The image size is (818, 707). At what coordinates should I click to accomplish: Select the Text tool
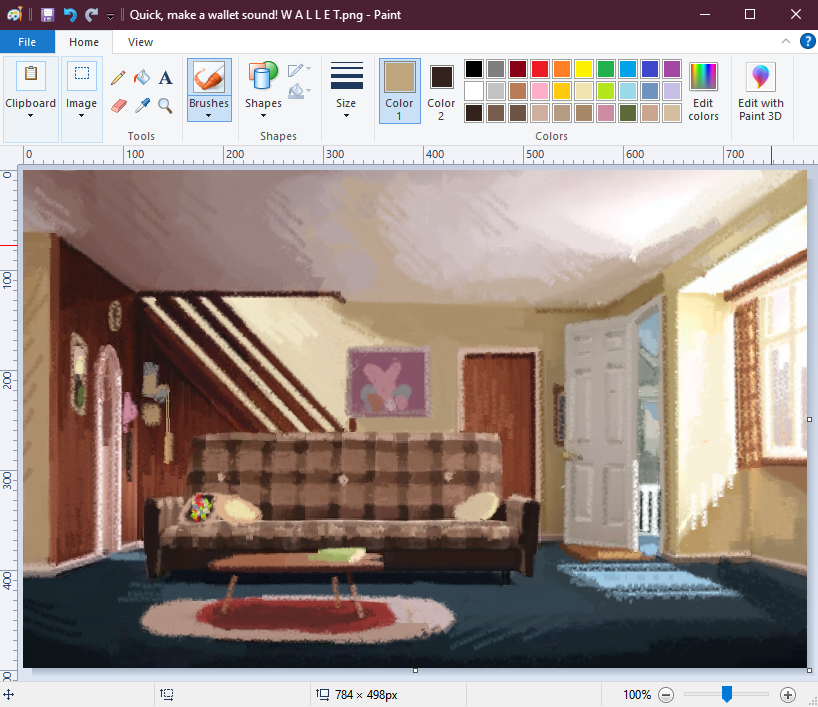165,78
